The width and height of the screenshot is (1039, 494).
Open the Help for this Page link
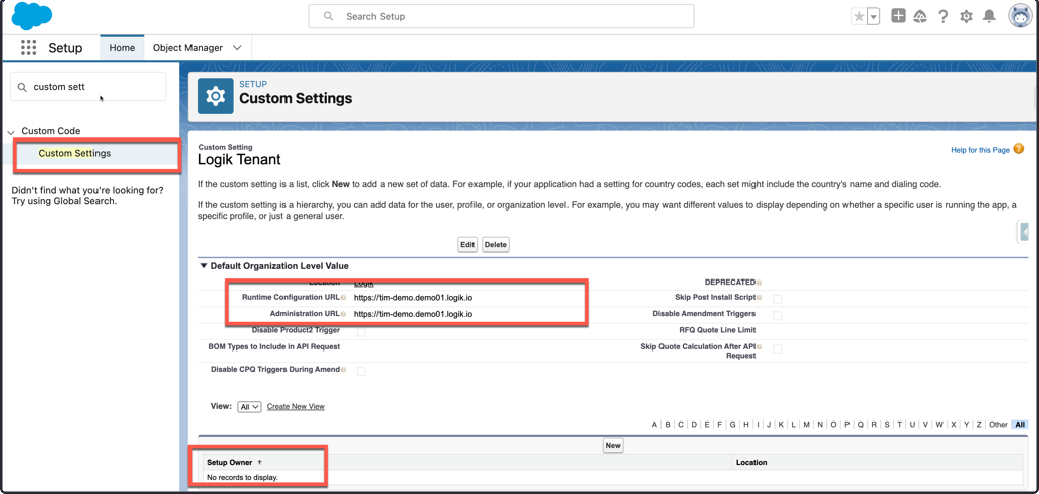(980, 150)
